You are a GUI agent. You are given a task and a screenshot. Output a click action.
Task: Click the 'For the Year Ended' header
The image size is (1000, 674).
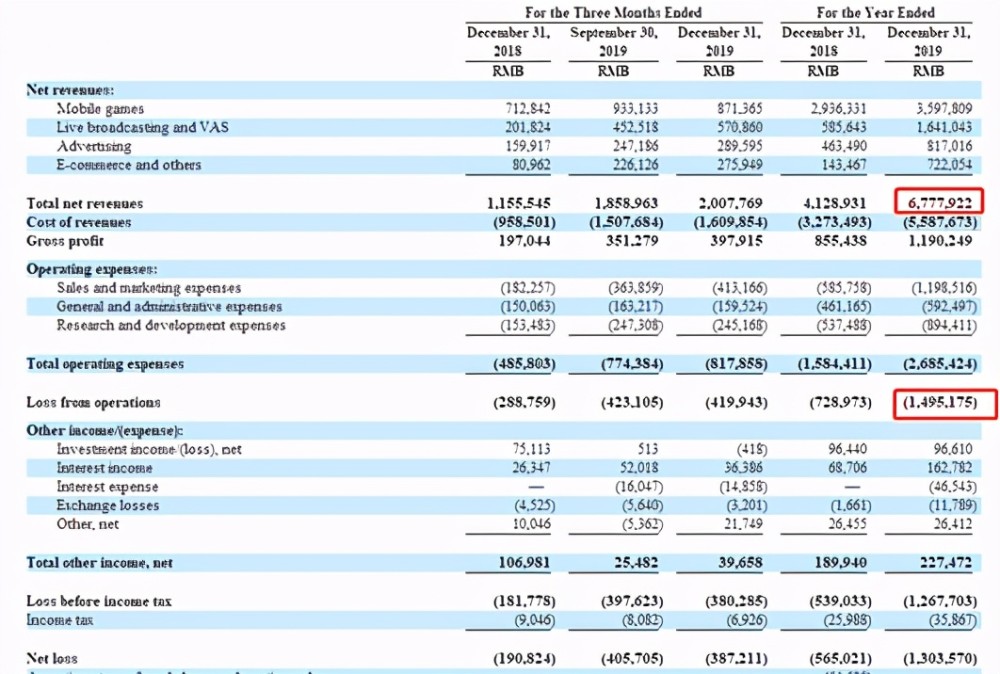[876, 13]
